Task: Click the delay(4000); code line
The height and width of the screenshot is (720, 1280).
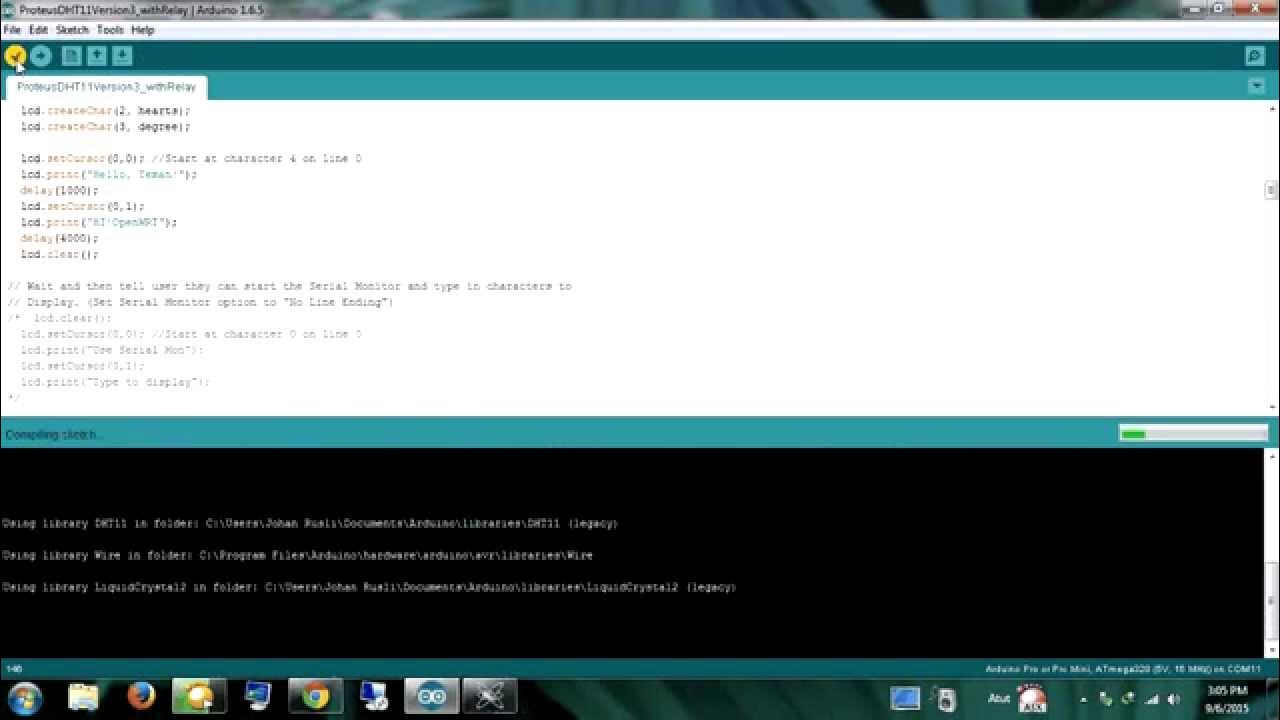Action: click(x=59, y=238)
